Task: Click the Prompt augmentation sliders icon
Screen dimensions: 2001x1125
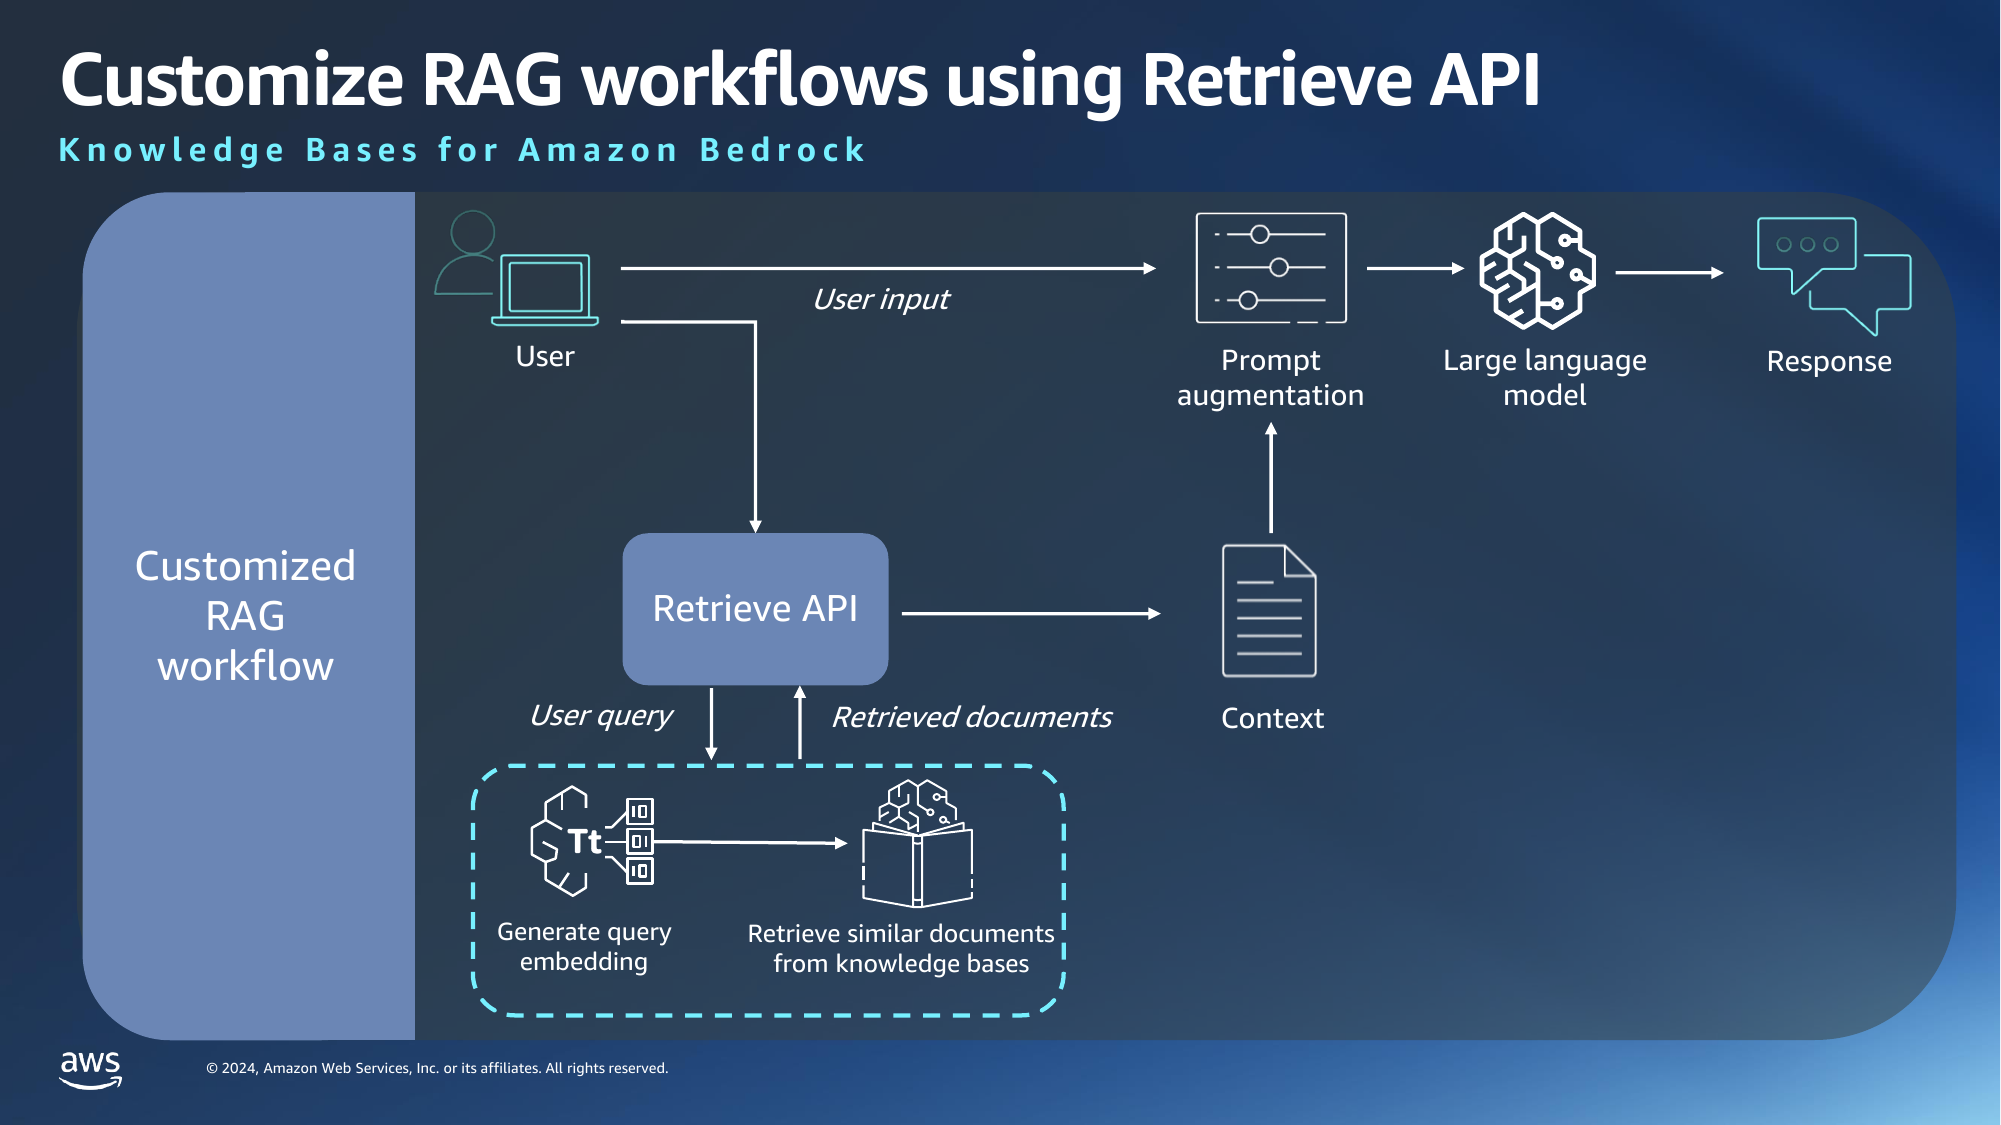Action: point(1271,268)
